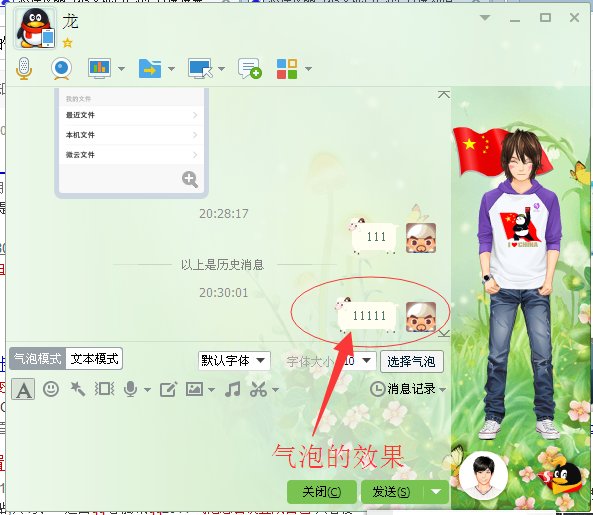Start a video call with the webcam icon
Screen dimensions: 593x515
(x=61, y=68)
